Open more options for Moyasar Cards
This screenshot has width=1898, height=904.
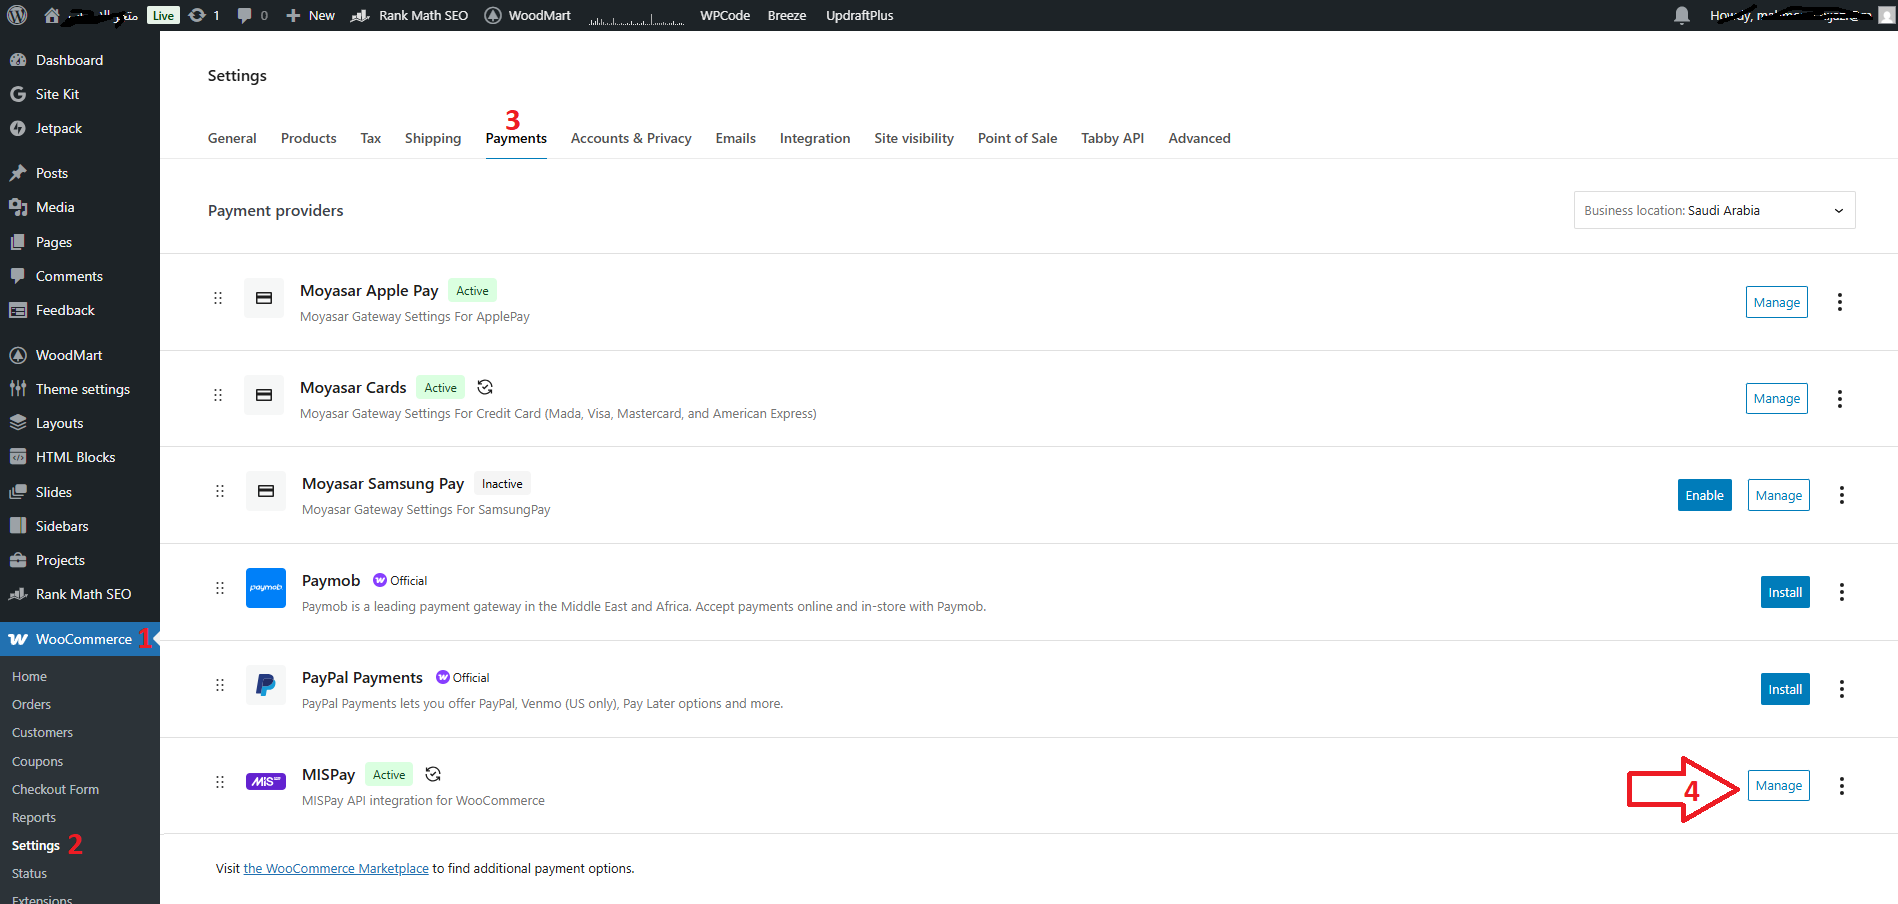(x=1840, y=399)
